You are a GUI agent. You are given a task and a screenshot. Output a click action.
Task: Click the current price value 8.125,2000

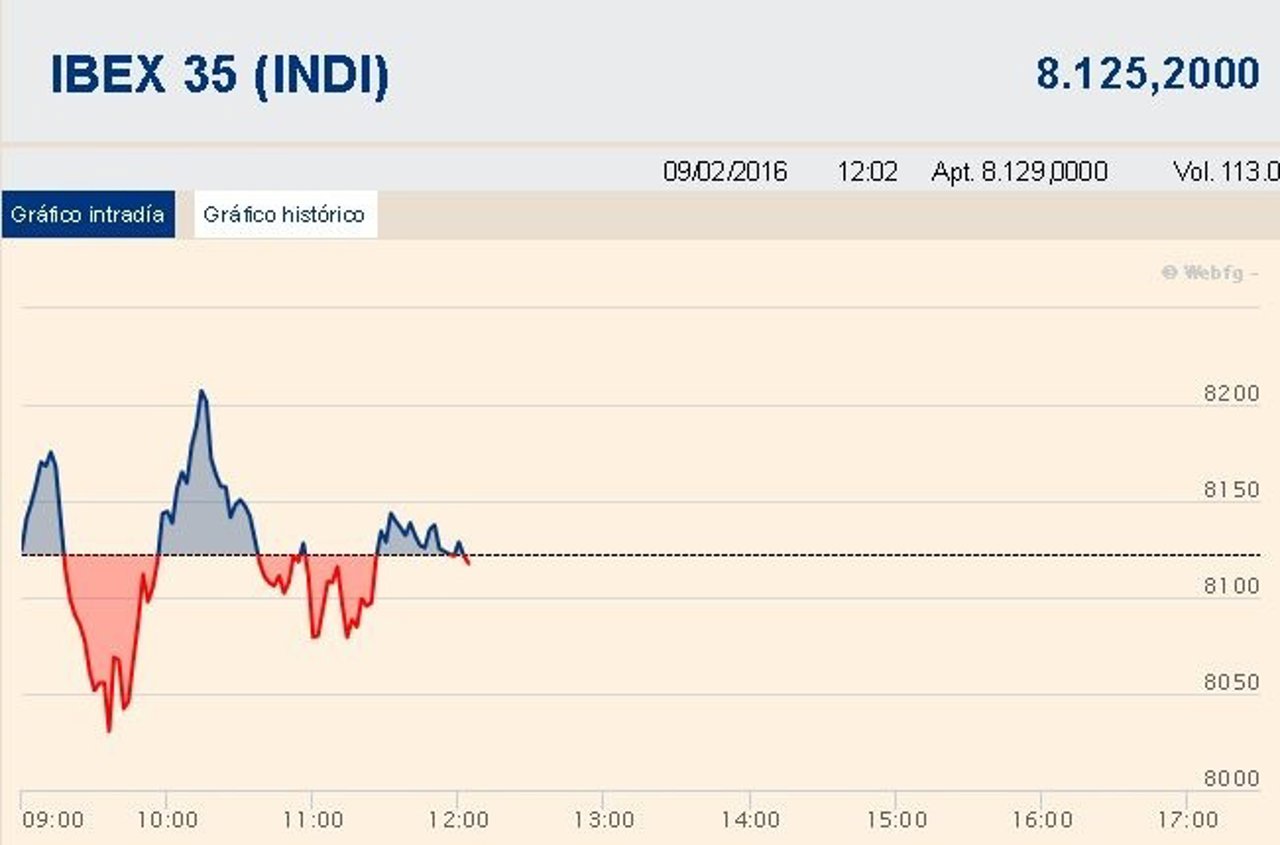[x=1150, y=72]
